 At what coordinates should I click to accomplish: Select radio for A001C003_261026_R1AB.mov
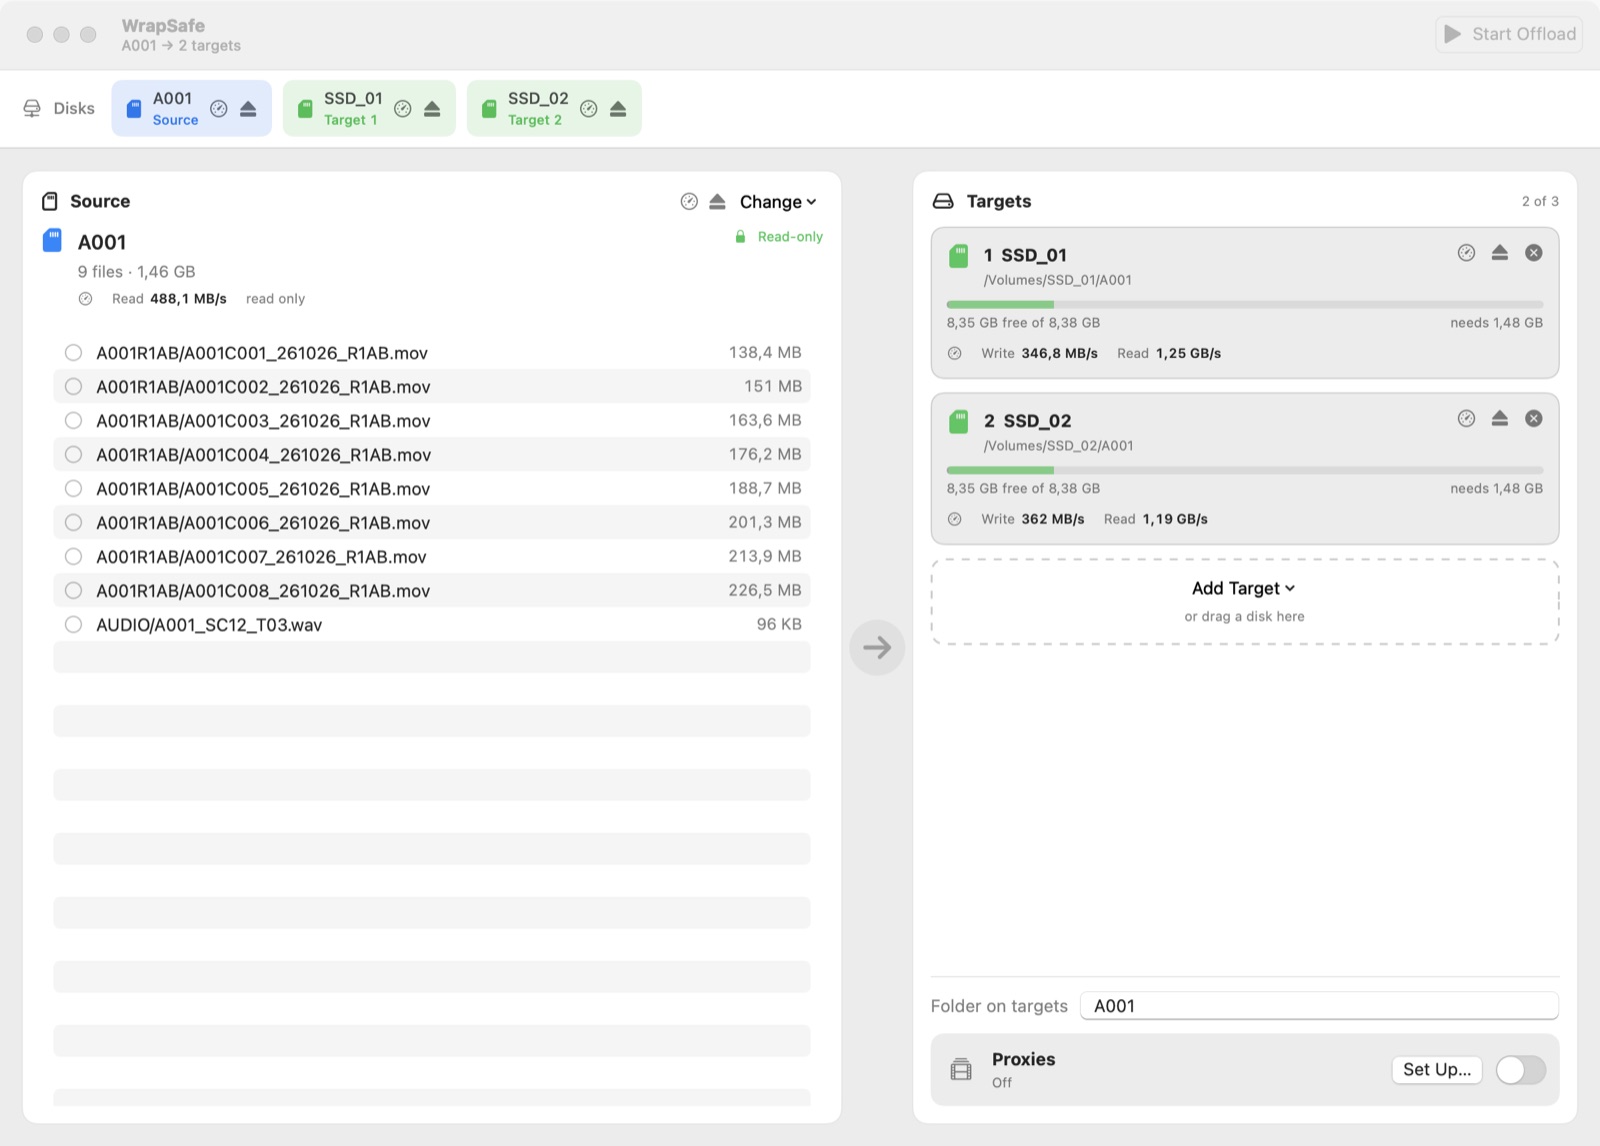(x=73, y=421)
